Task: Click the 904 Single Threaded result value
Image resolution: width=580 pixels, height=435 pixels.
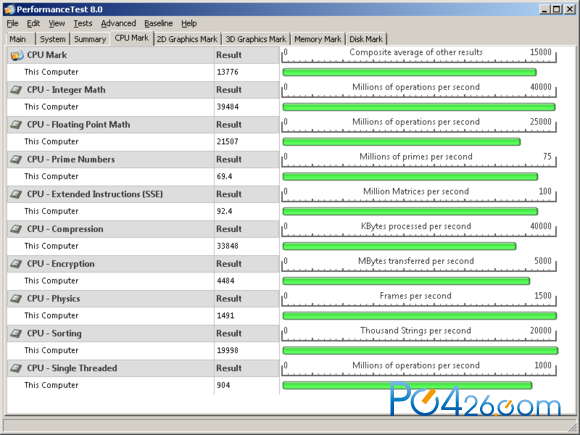Action: point(223,385)
